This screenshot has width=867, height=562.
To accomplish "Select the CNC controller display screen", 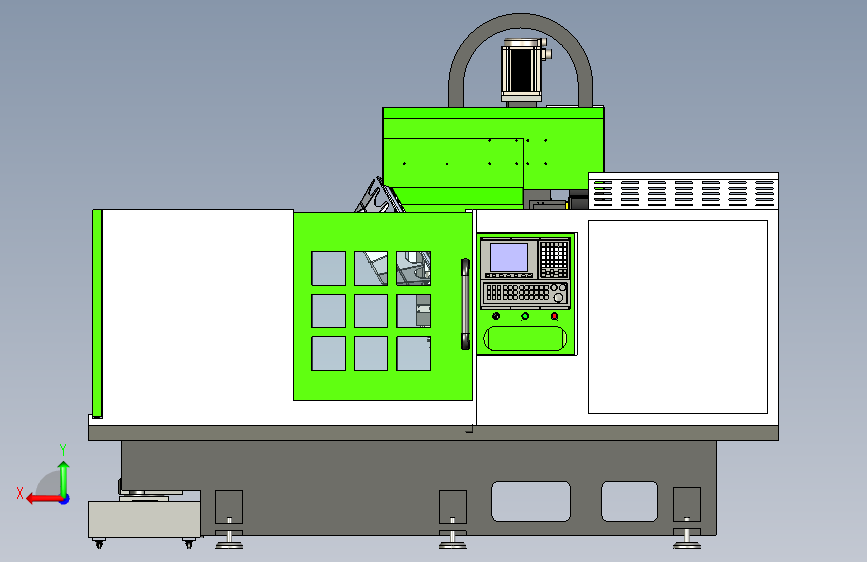I will (x=509, y=257).
